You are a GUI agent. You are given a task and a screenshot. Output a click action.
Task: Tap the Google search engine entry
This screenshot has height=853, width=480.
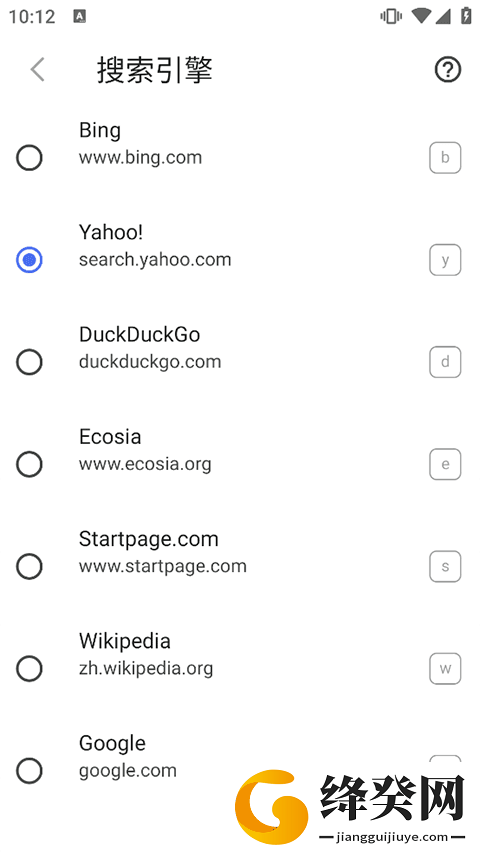coord(240,757)
